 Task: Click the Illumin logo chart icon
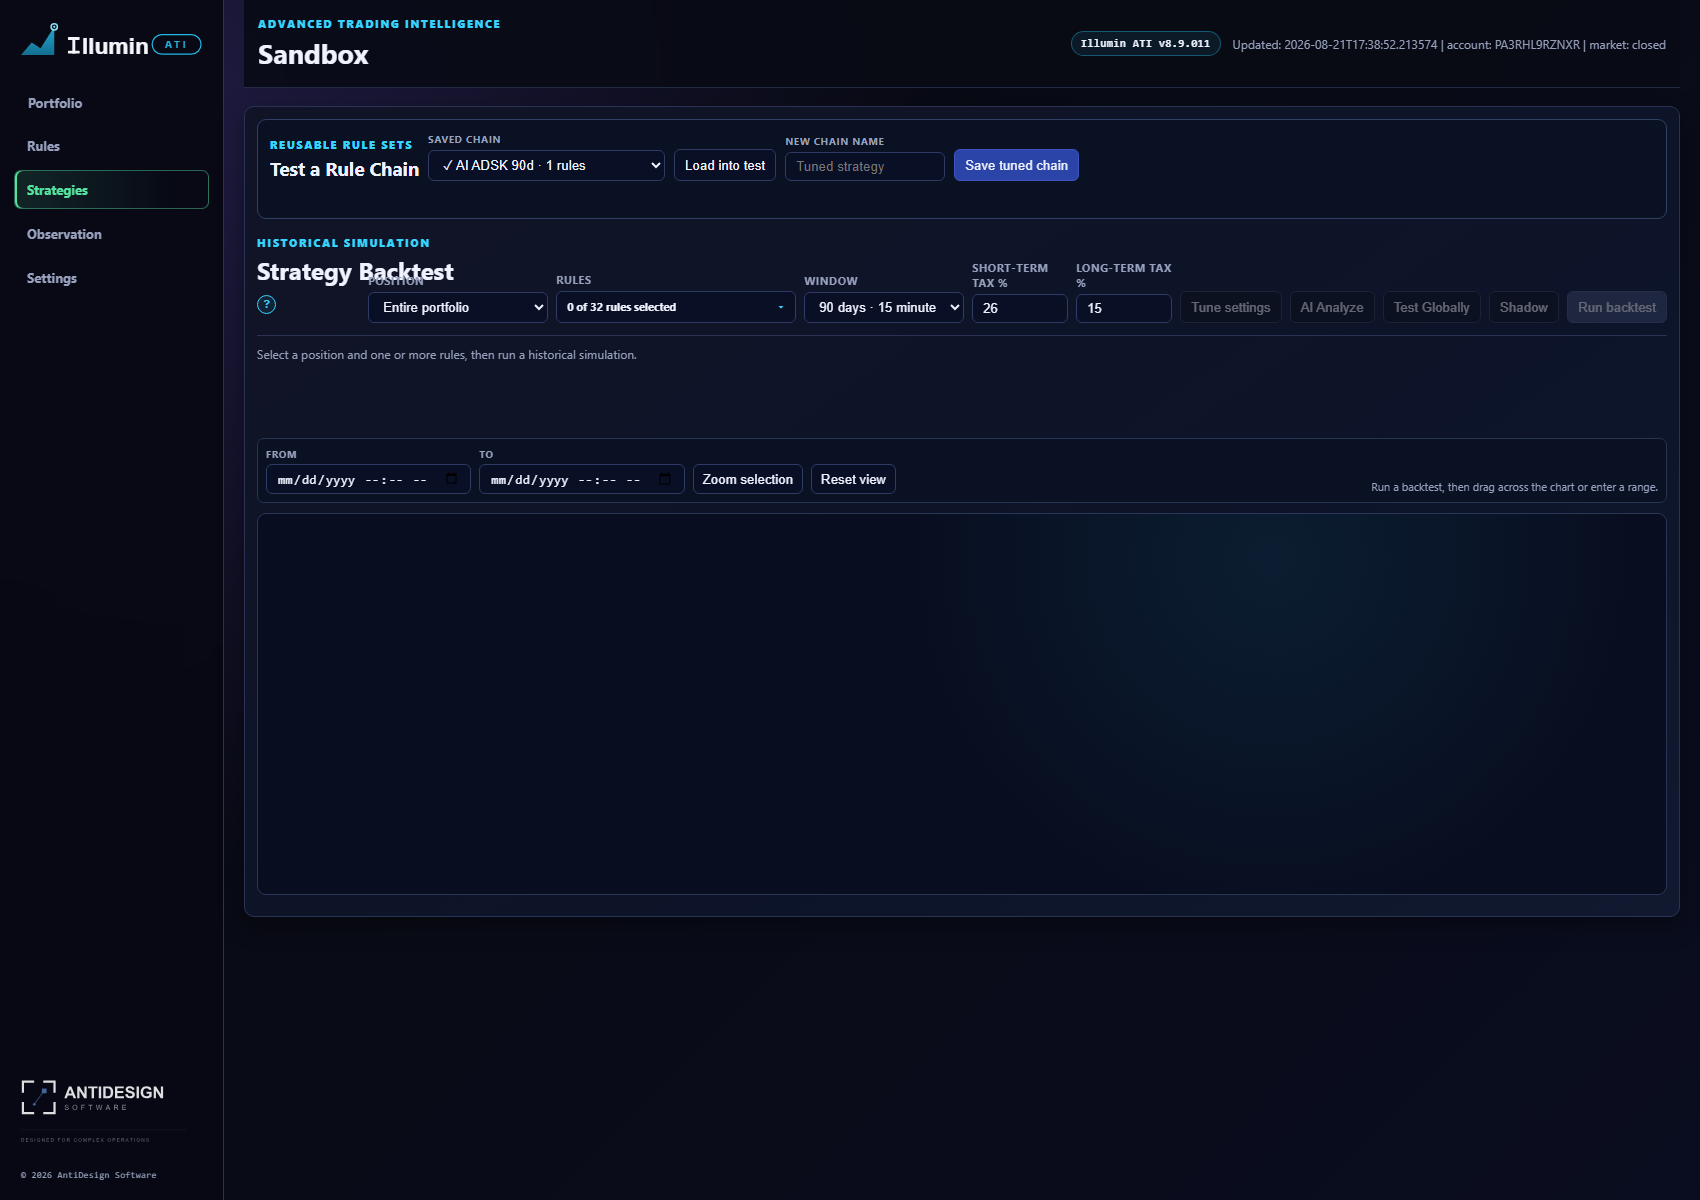40,40
